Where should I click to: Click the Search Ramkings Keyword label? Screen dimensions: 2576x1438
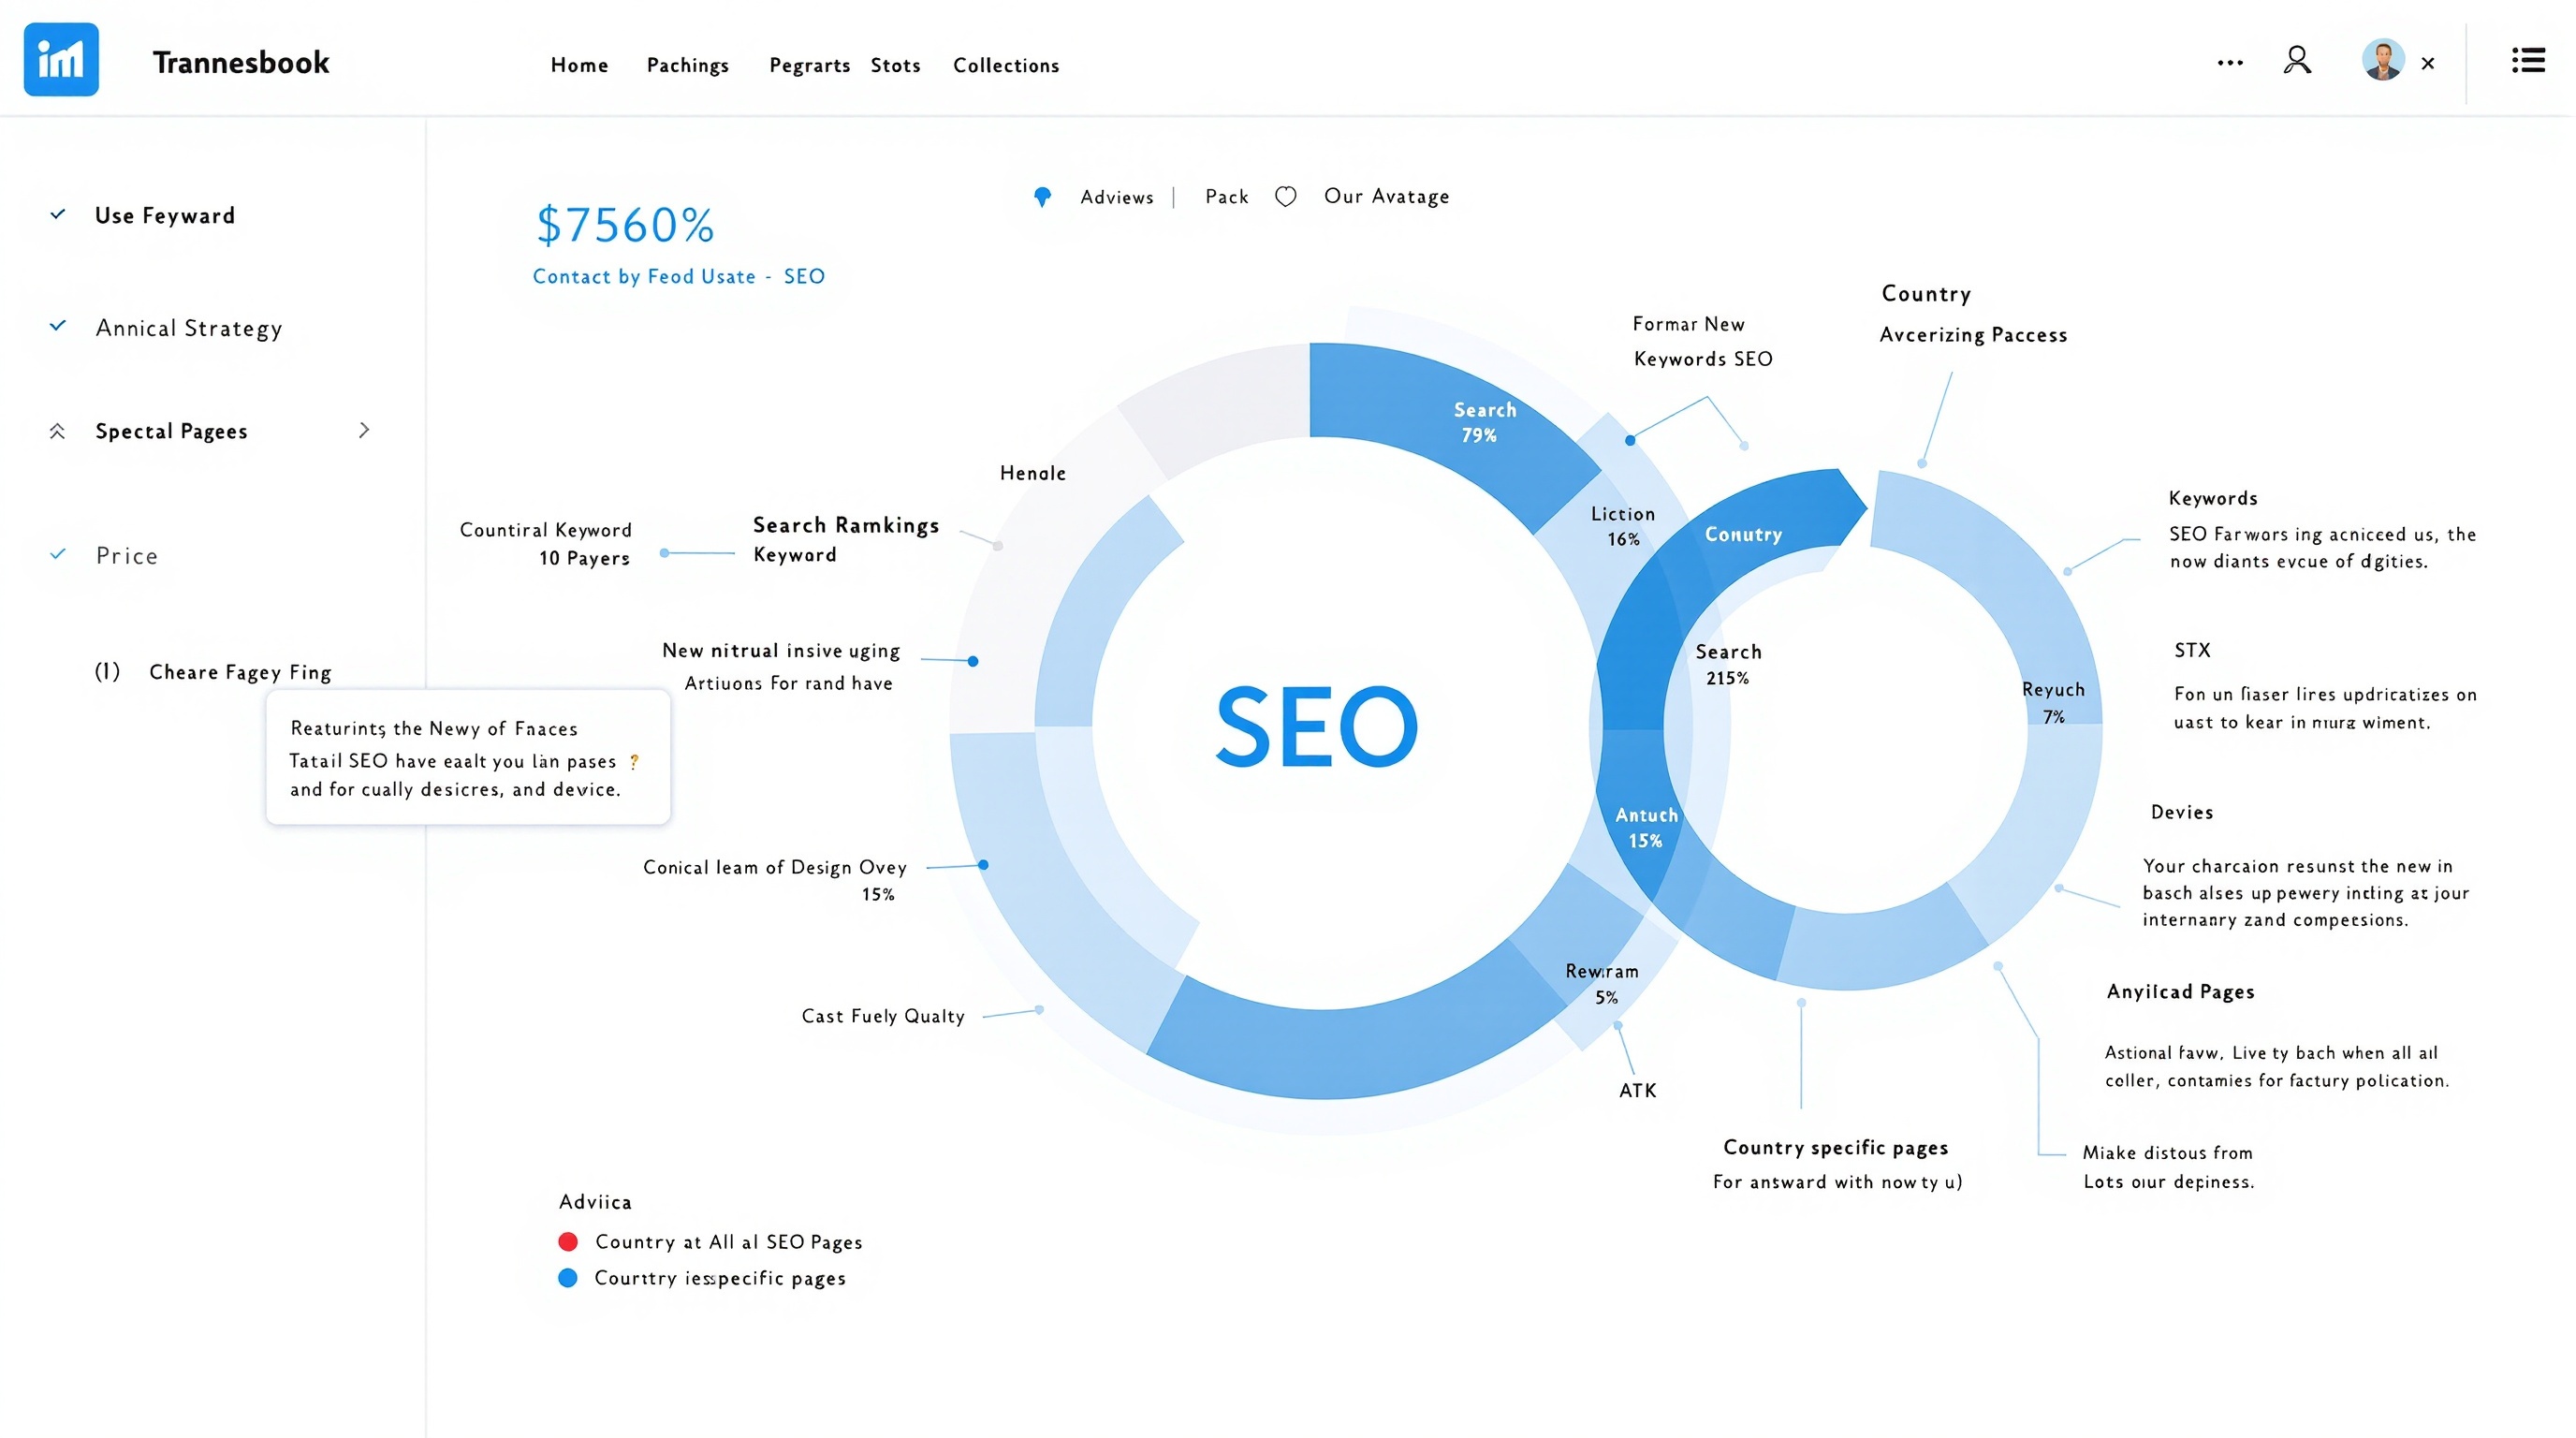tap(846, 539)
